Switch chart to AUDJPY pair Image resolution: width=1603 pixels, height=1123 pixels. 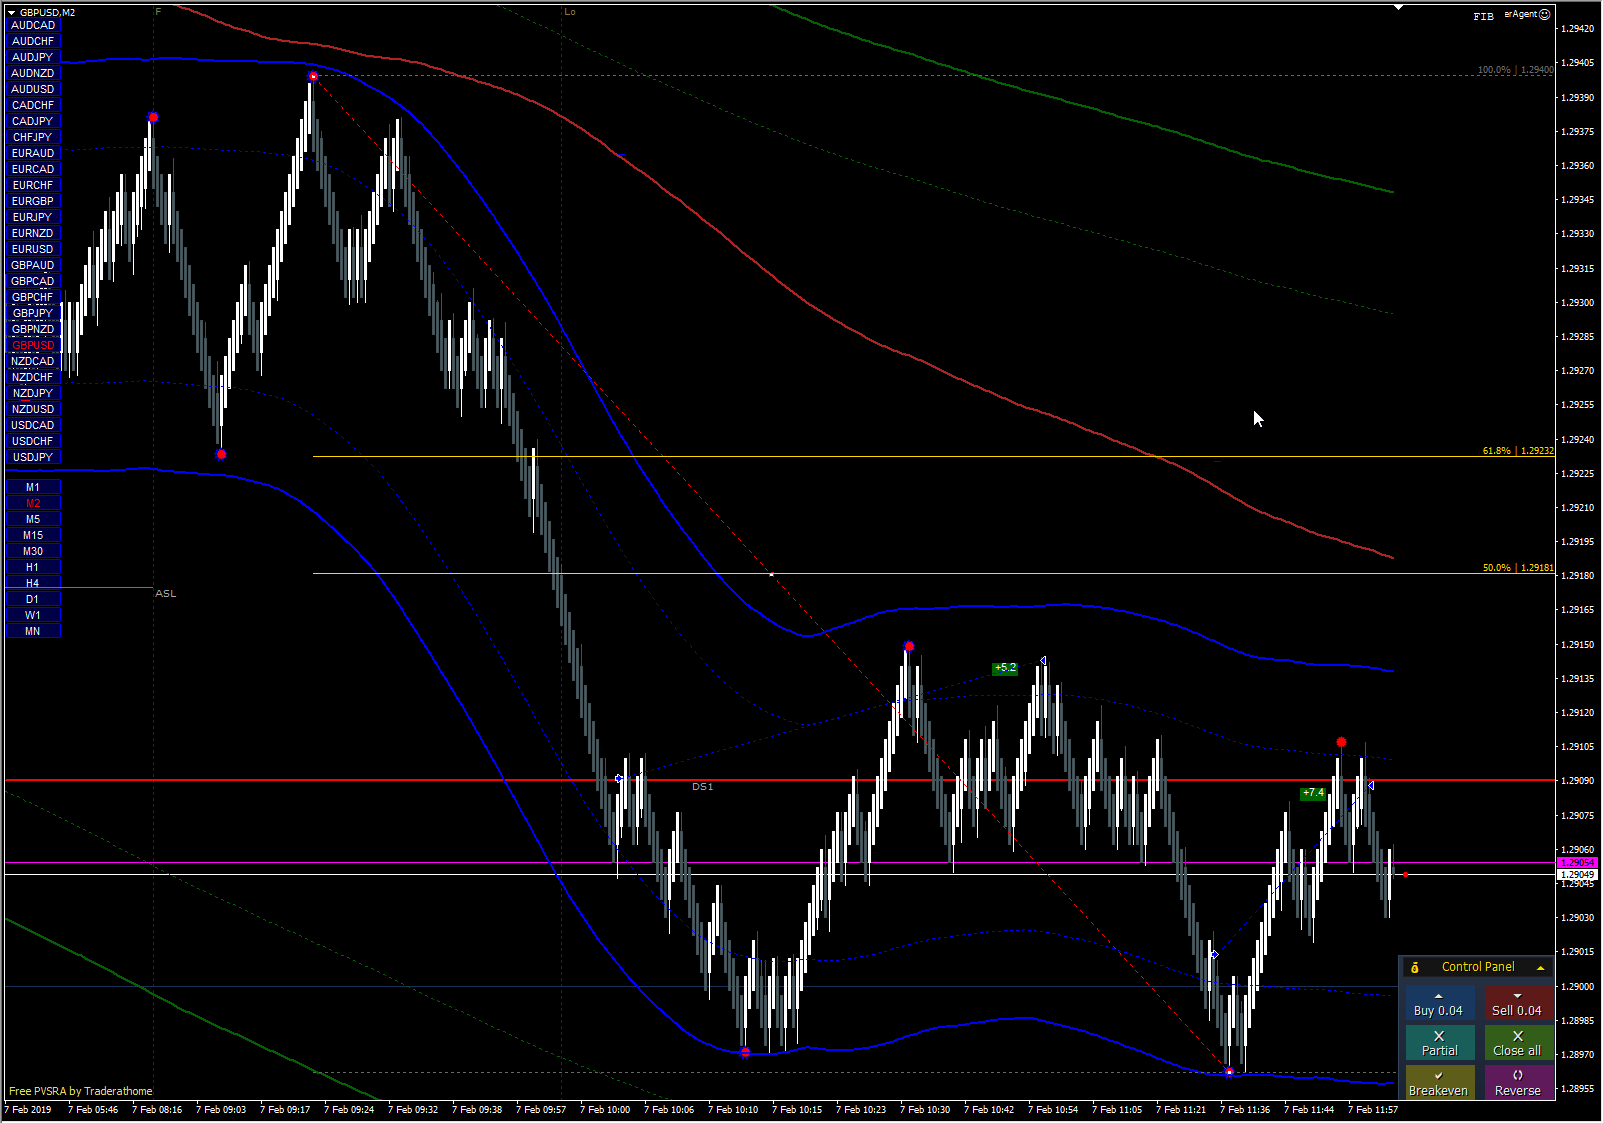[33, 57]
